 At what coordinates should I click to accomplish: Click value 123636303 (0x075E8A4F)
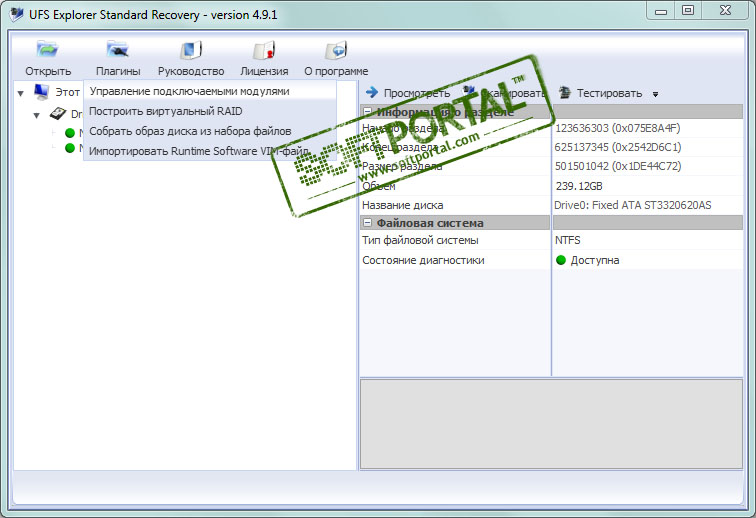click(x=618, y=128)
